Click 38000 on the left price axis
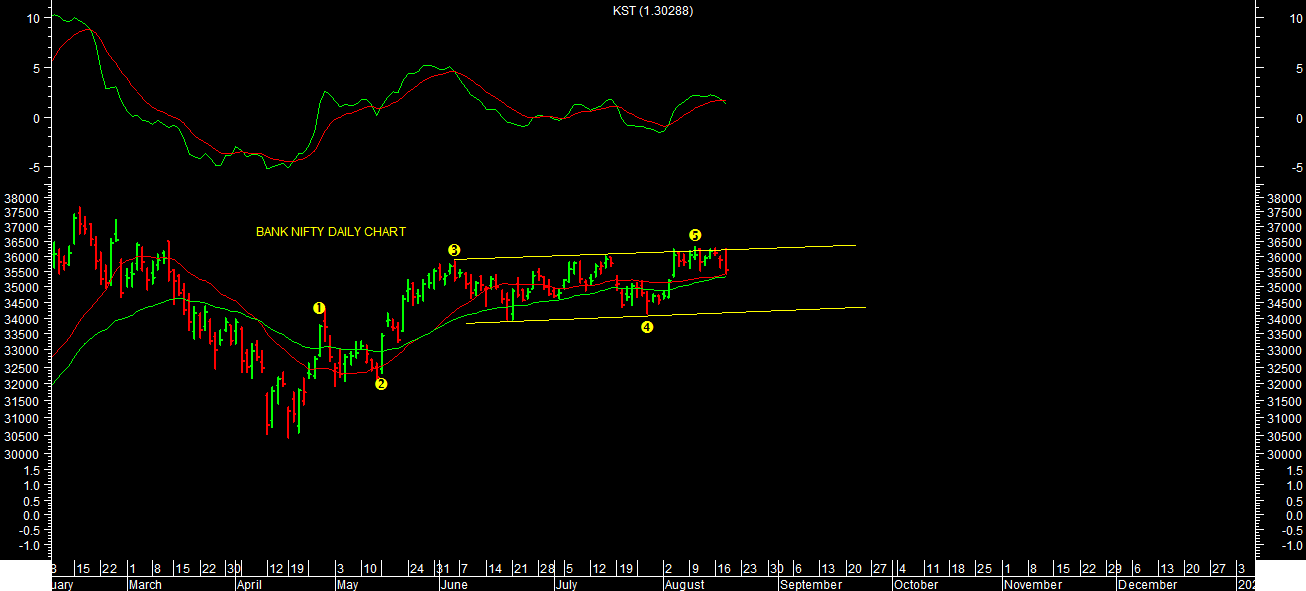 pyautogui.click(x=22, y=199)
